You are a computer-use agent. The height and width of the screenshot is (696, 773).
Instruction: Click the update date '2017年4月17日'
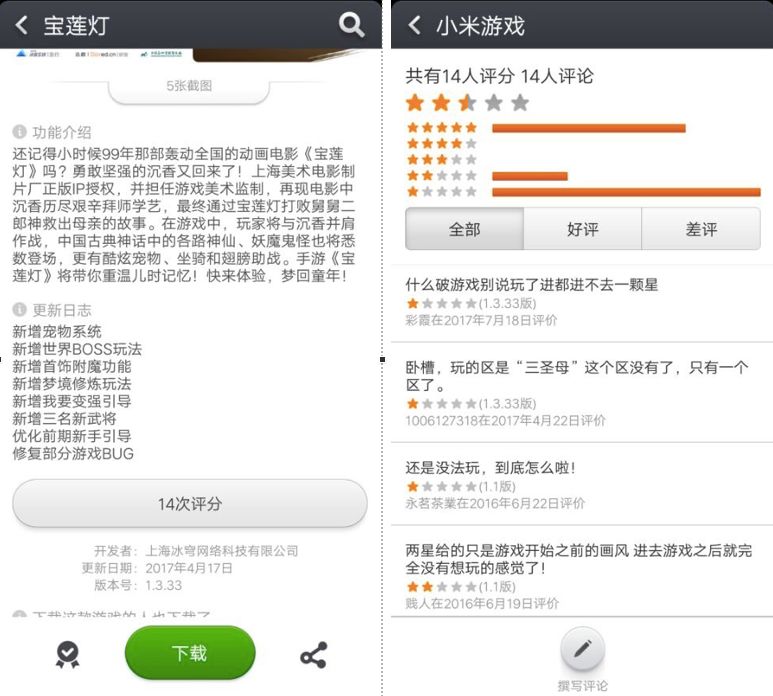tap(189, 568)
